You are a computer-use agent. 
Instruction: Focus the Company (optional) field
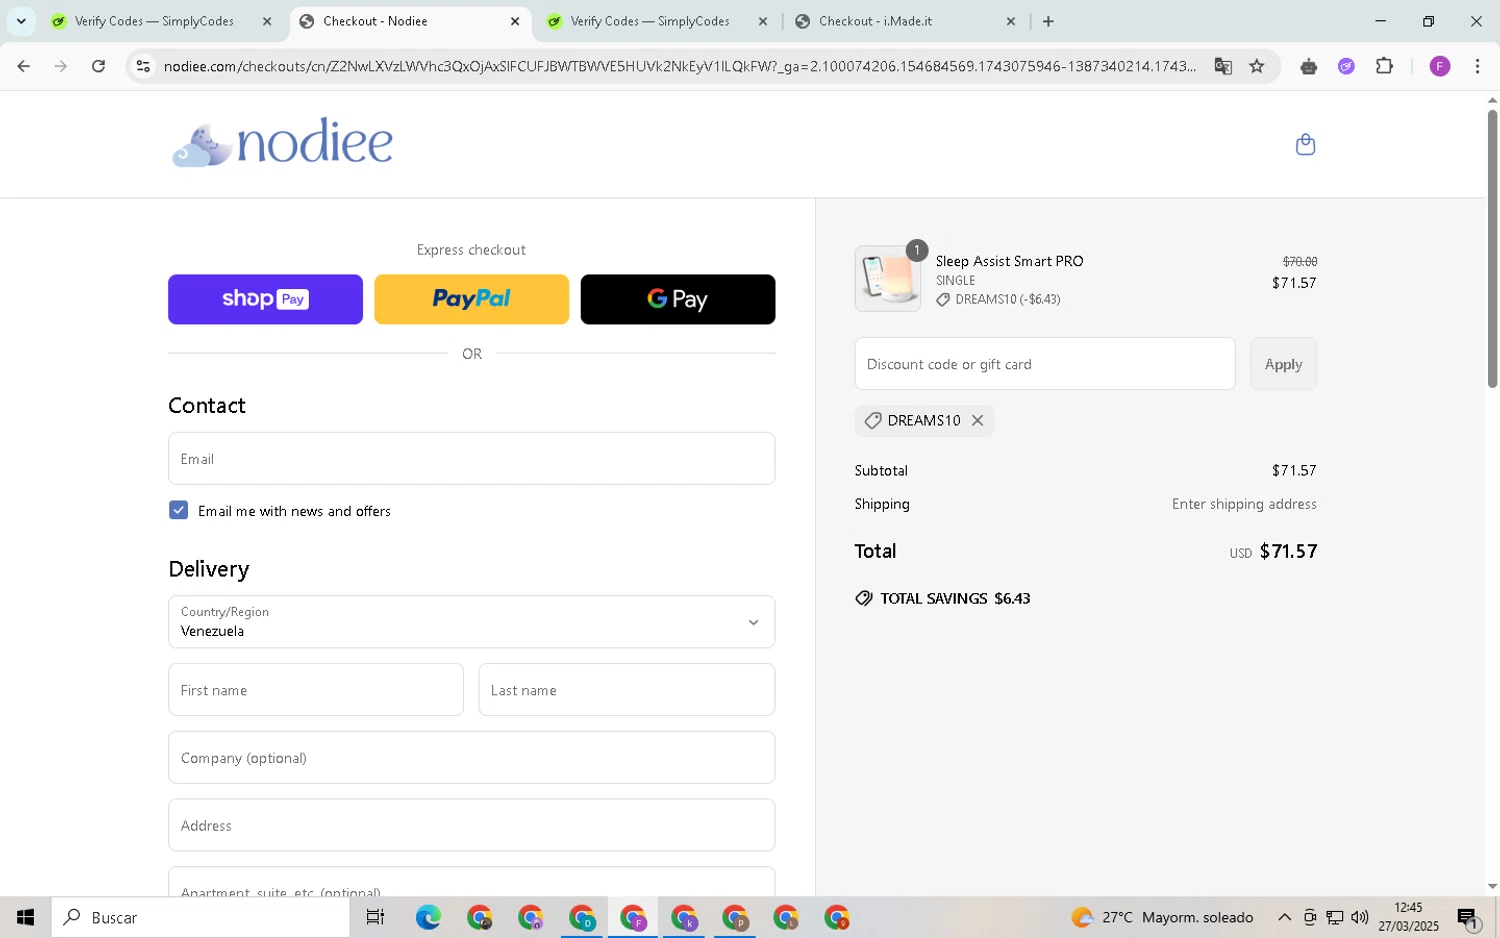471,758
